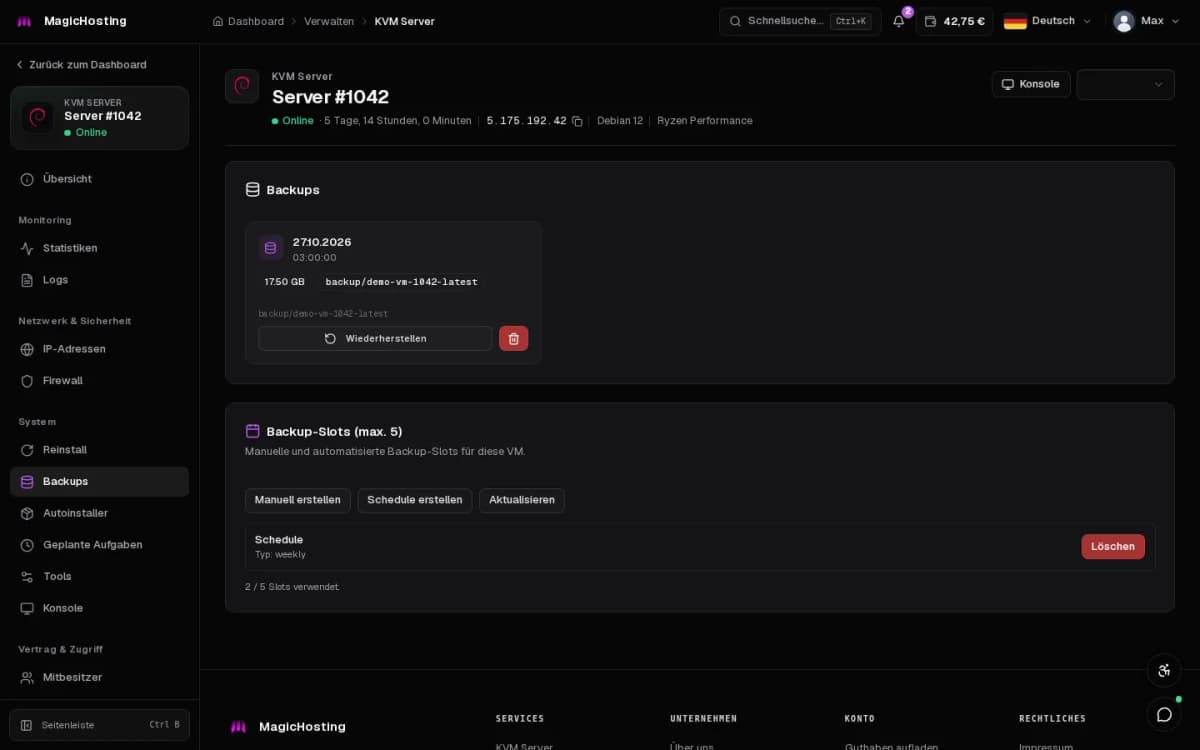Copy the server IP address
This screenshot has width=1200, height=750.
coord(577,121)
